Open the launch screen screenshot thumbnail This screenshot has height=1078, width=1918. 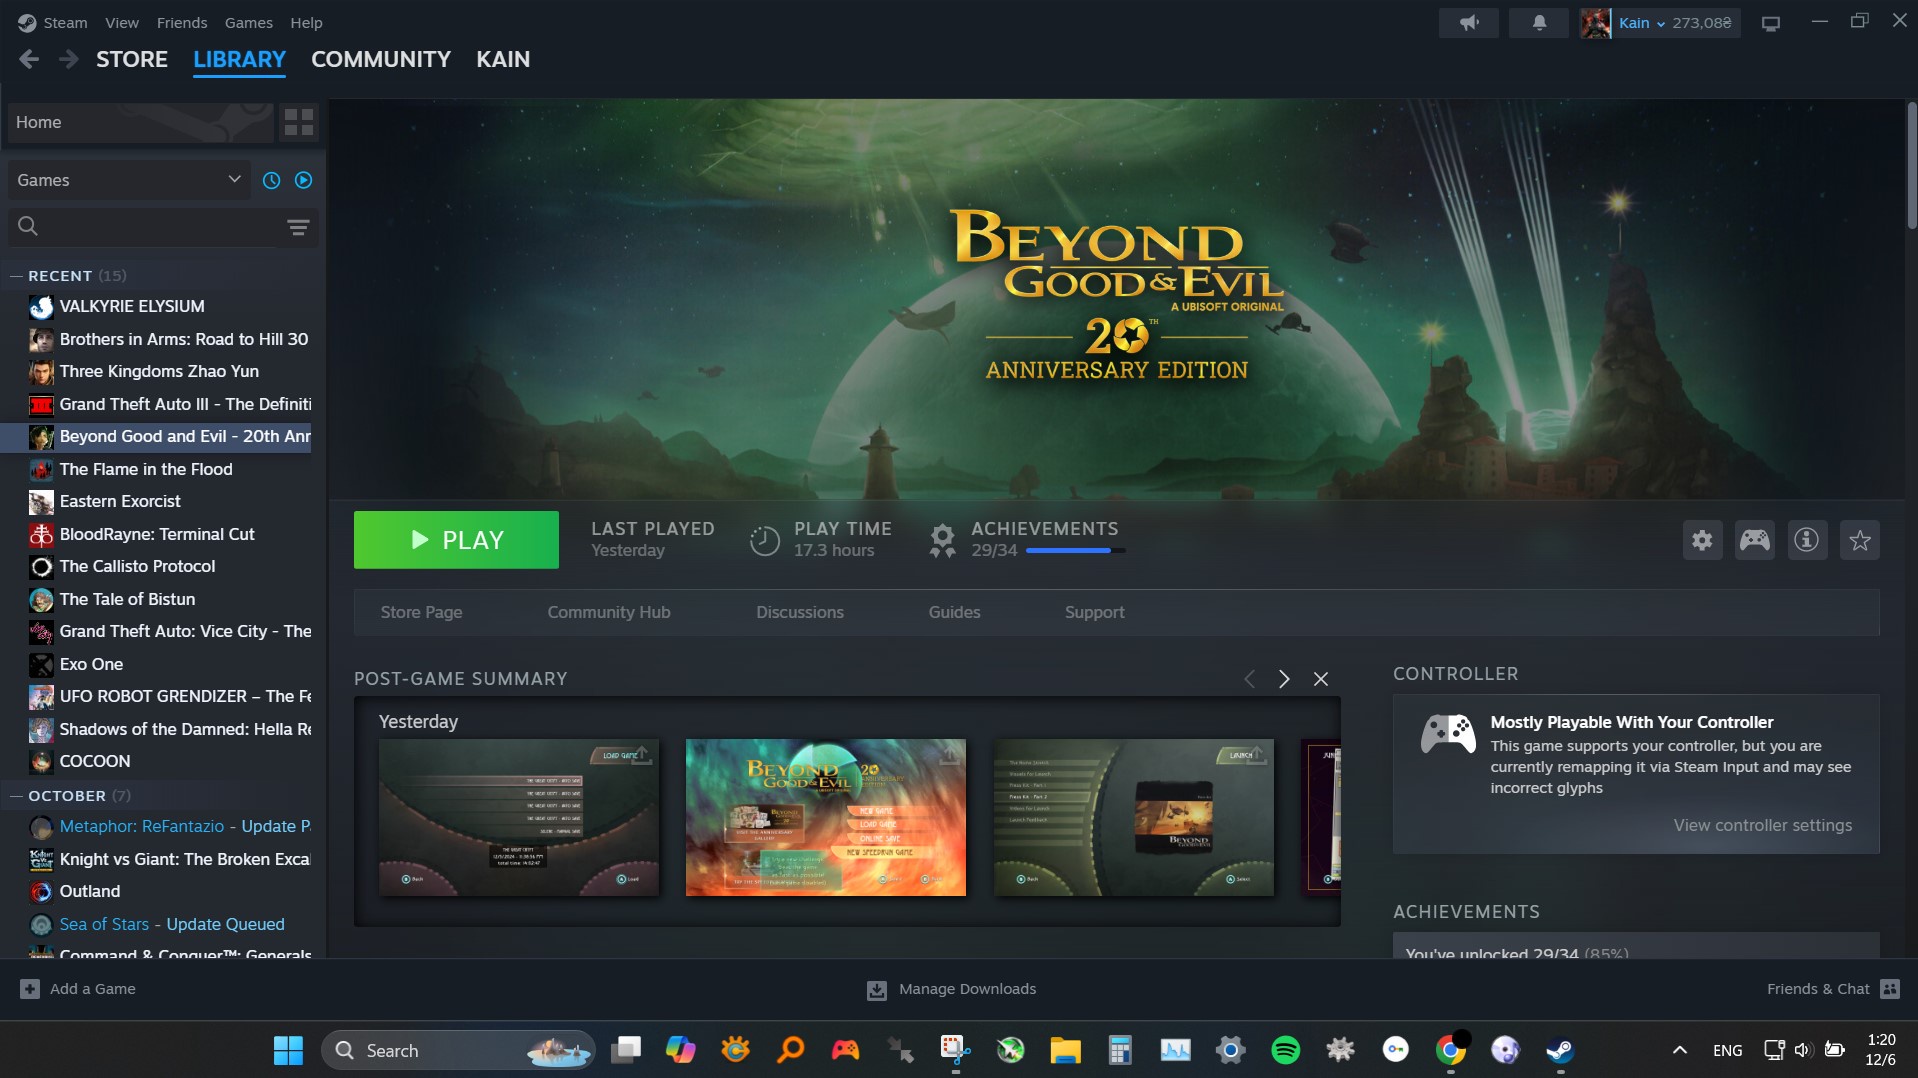(1134, 817)
